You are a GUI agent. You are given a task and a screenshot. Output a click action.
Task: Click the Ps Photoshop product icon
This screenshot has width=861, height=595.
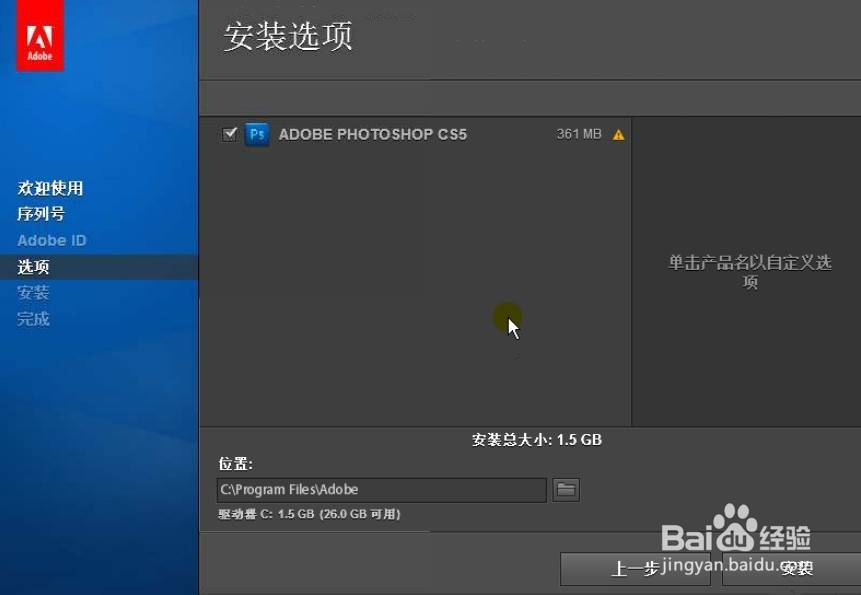tap(257, 134)
